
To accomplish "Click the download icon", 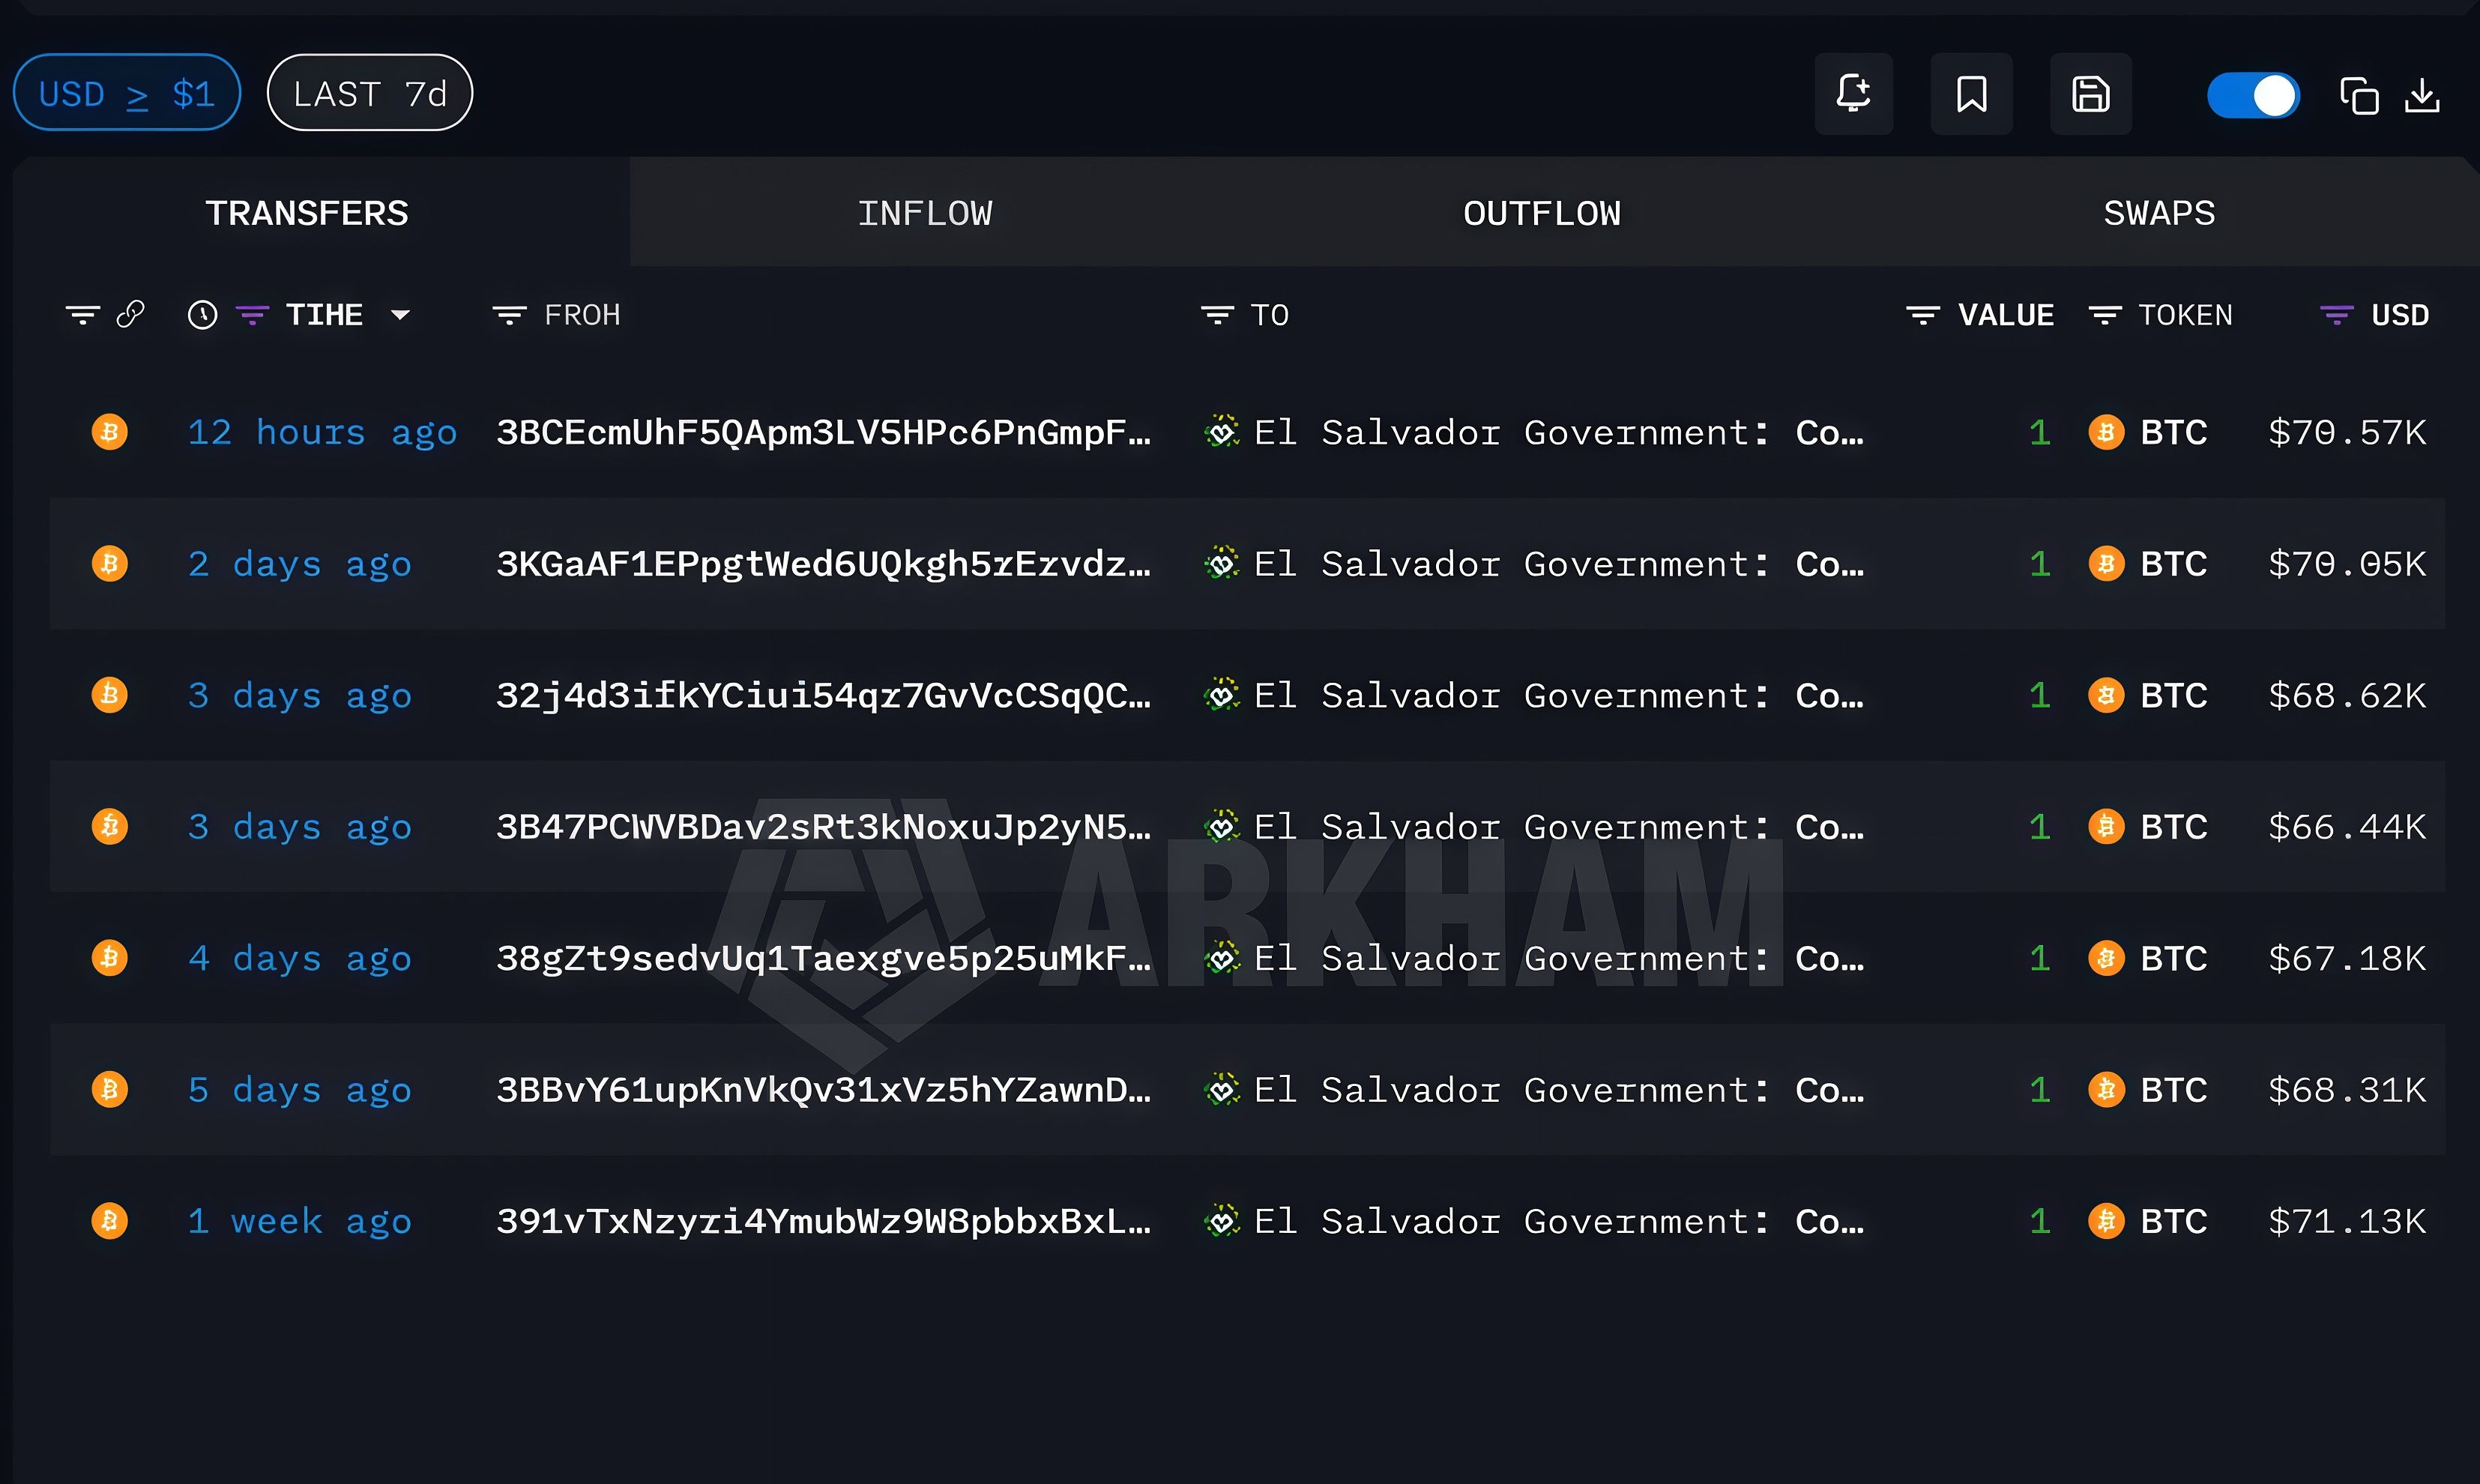I will [2422, 96].
